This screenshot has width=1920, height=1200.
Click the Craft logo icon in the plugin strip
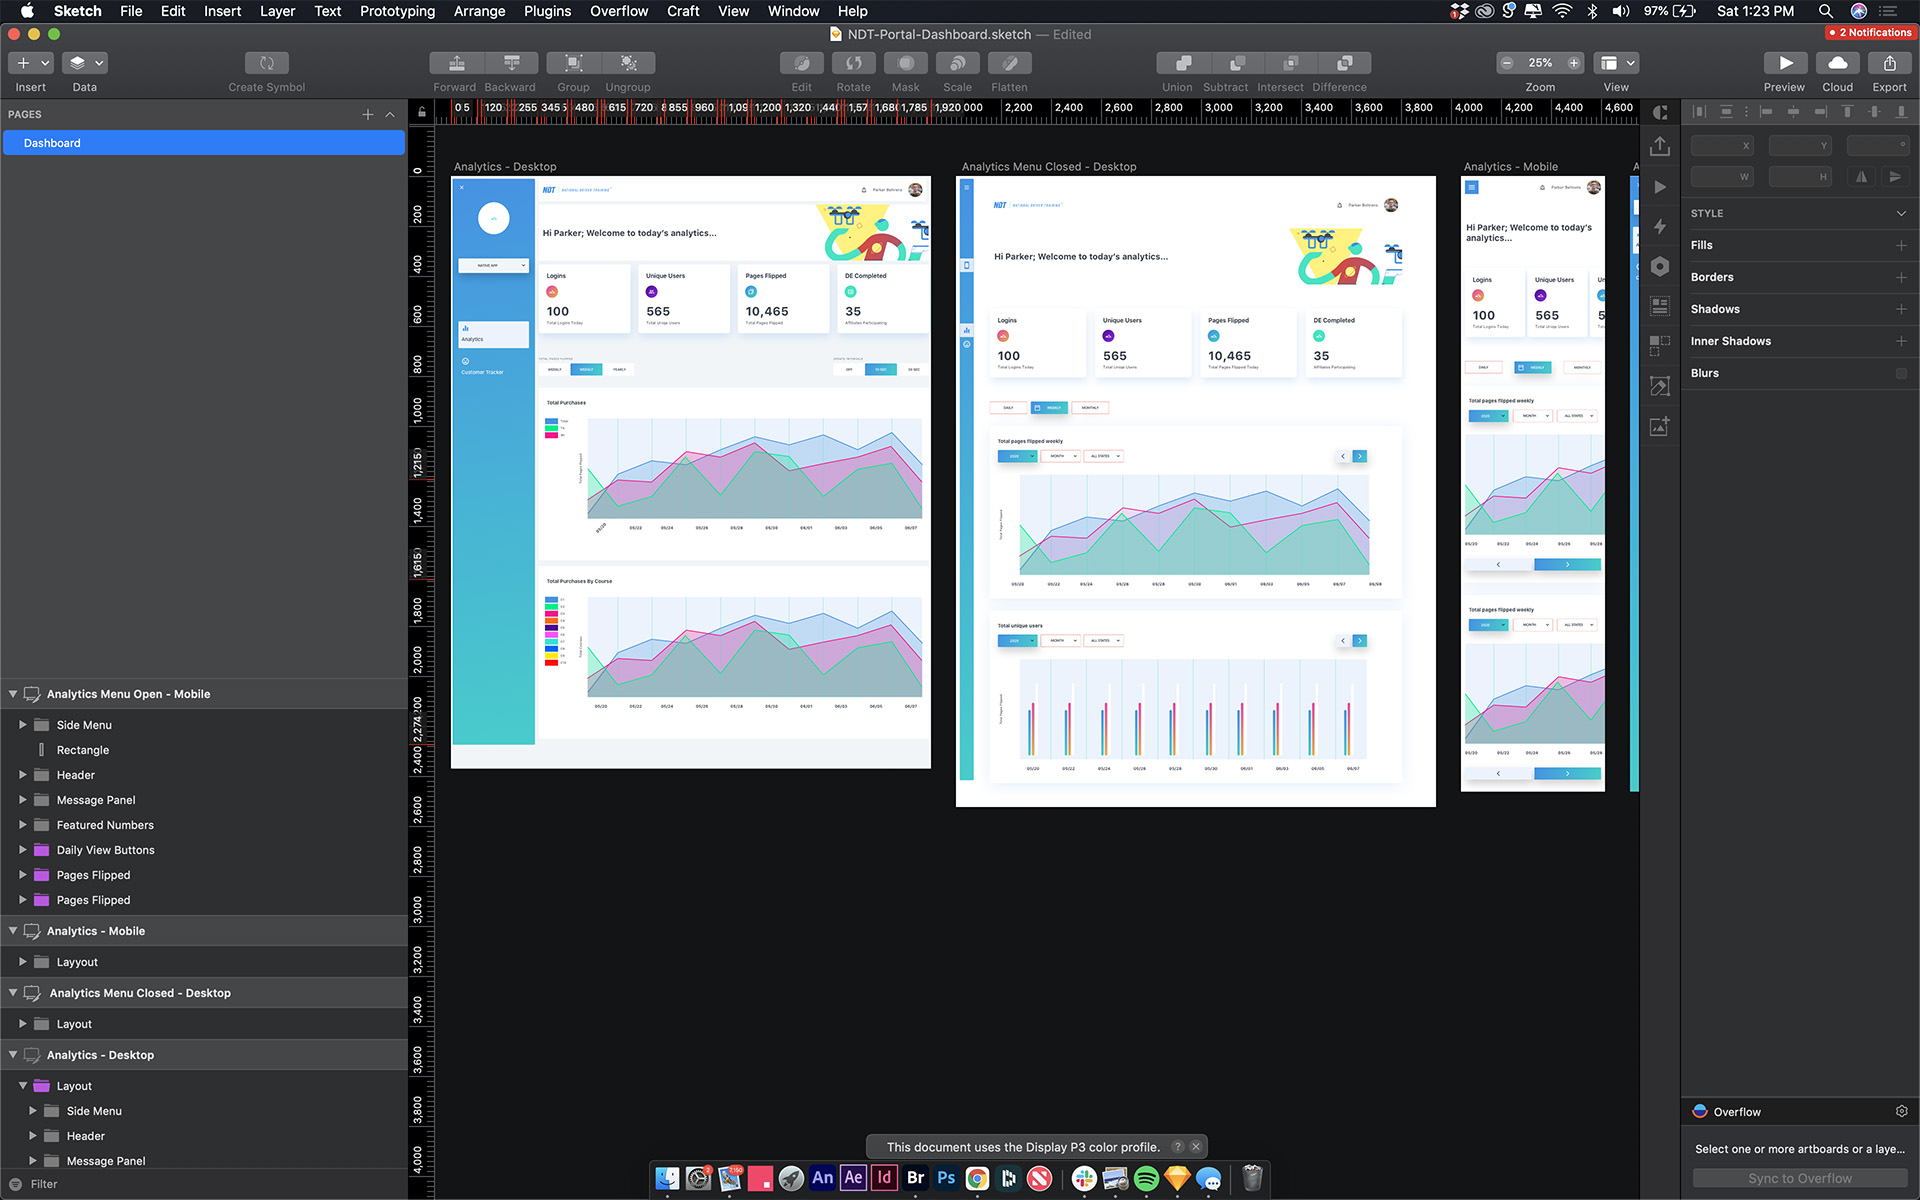[x=1660, y=112]
